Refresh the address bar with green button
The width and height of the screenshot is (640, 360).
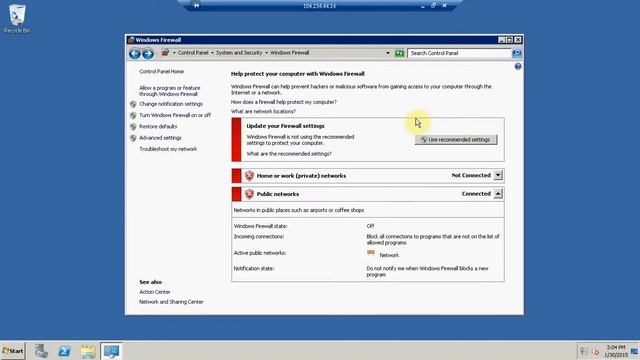click(x=400, y=53)
